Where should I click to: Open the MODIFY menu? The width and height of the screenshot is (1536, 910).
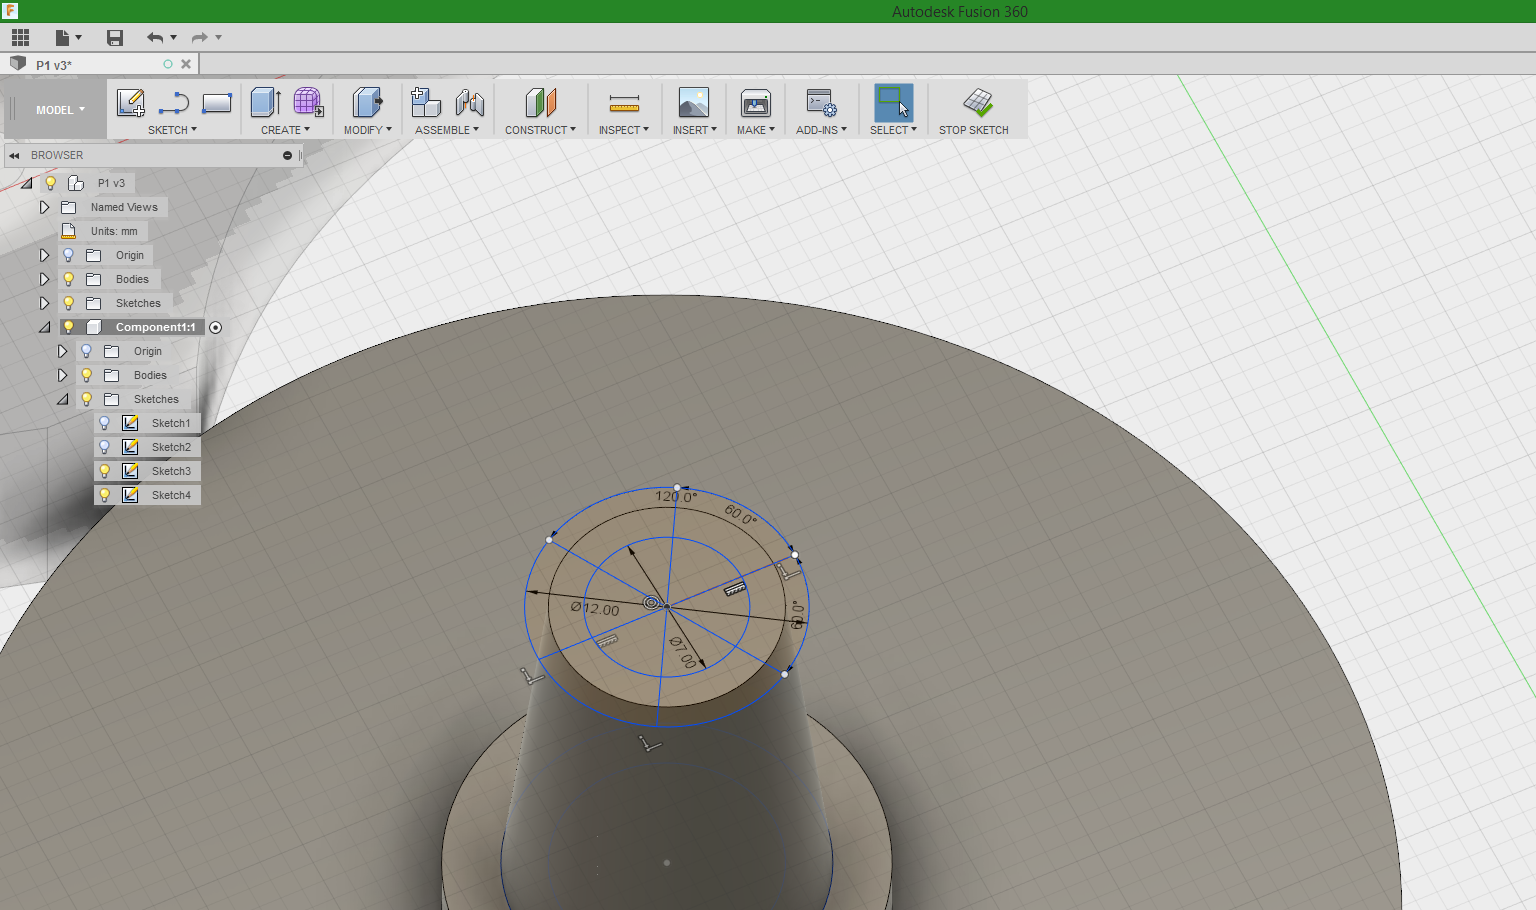367,130
